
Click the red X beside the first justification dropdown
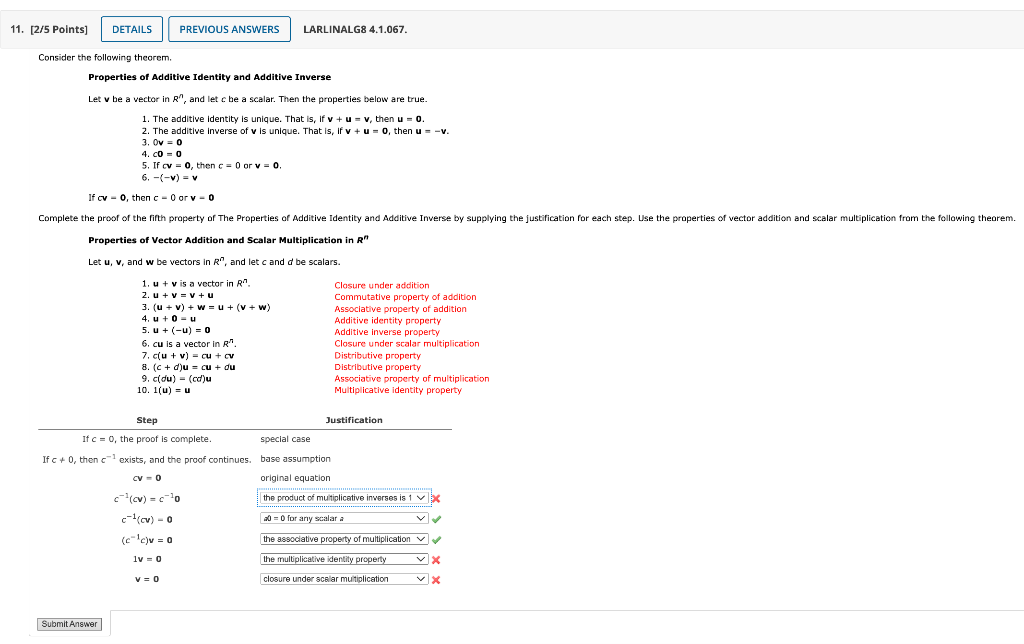434,497
